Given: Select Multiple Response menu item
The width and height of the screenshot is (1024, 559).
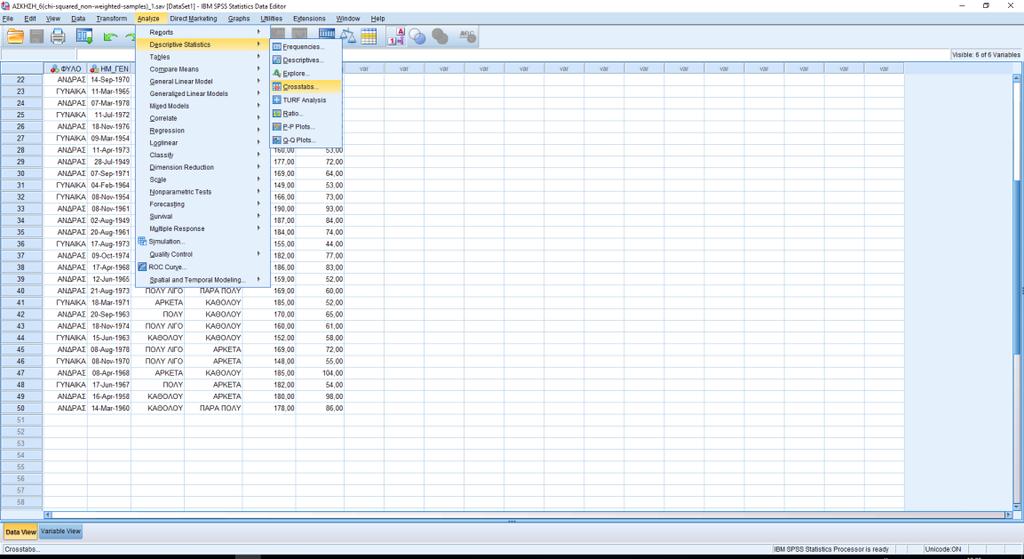Looking at the screenshot, I should pos(202,229).
